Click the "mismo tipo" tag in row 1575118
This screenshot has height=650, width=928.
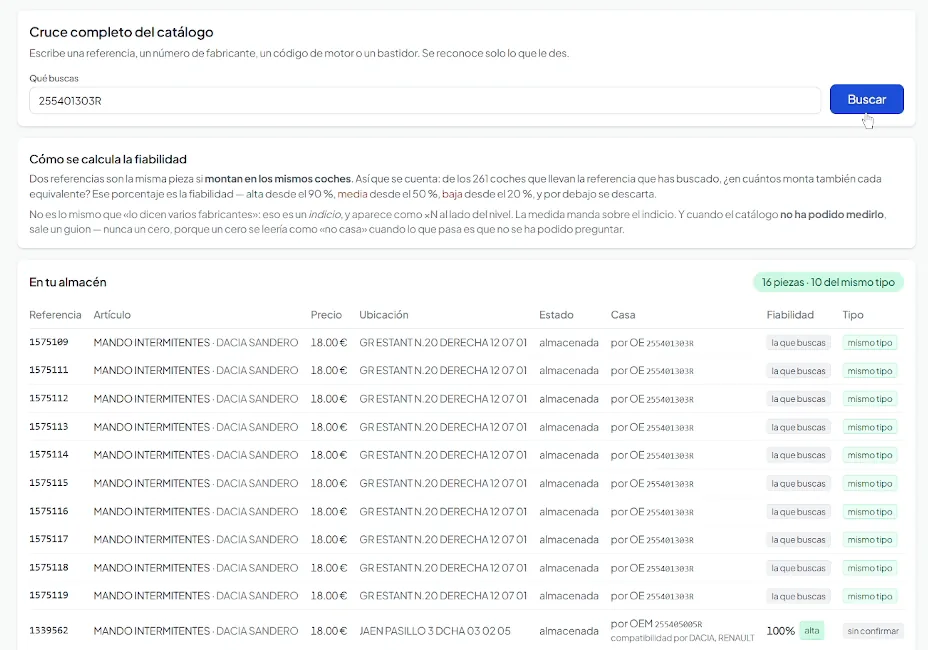tap(869, 568)
